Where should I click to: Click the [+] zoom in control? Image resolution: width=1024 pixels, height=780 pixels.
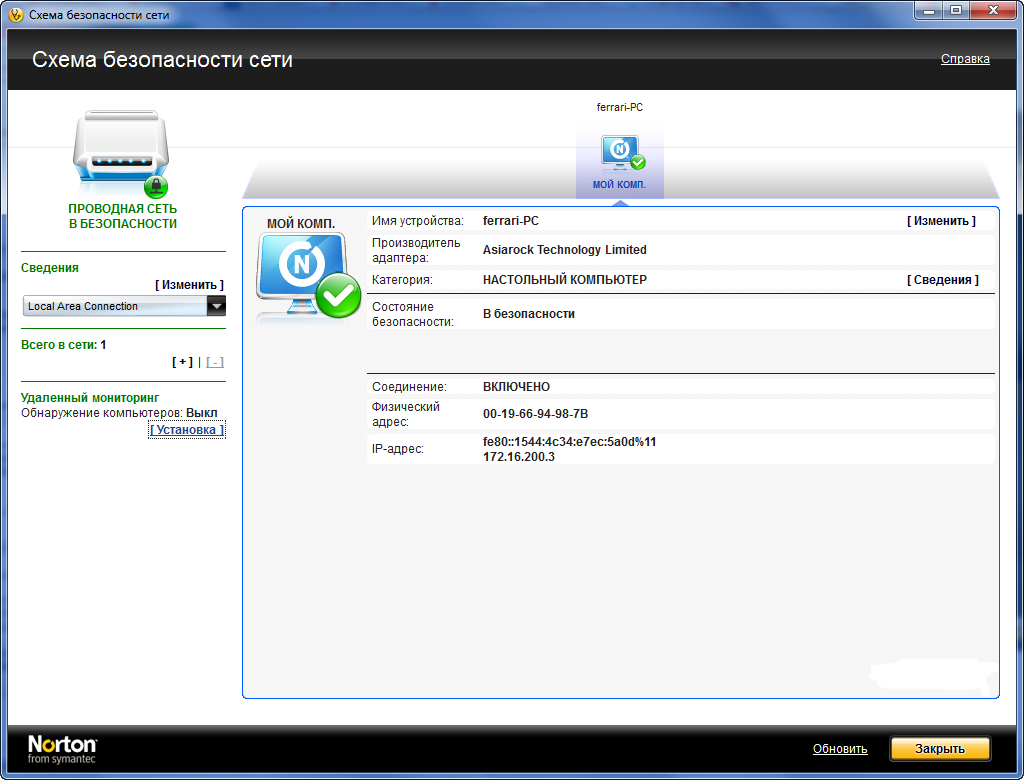tap(182, 362)
